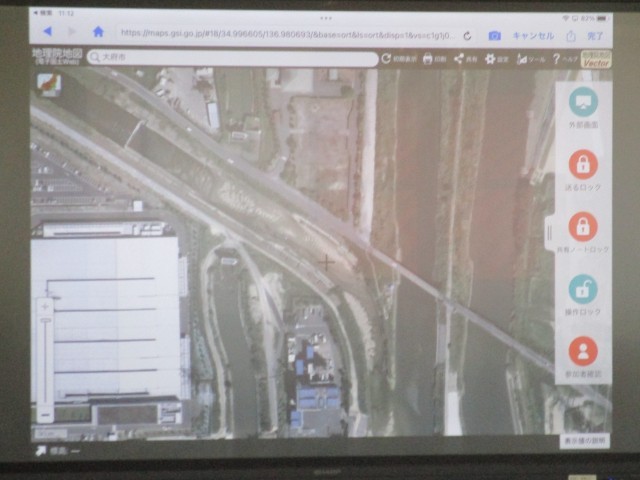The width and height of the screenshot is (640, 480).
Task: Reload the page with the refresh icon
Action: tap(467, 36)
